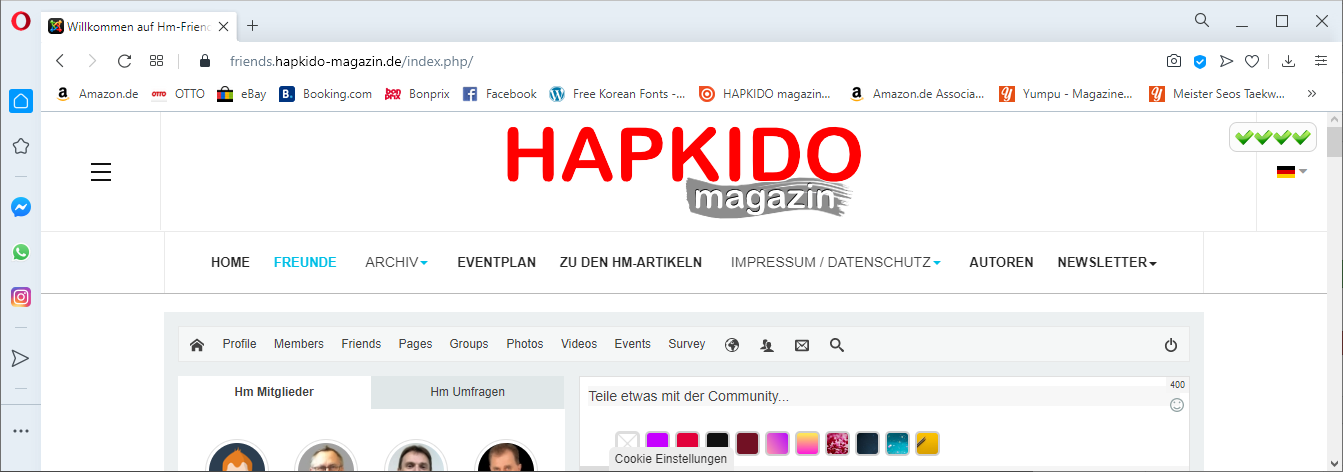The height and width of the screenshot is (472, 1344).
Task: Open the messages envelope icon
Action: tap(802, 345)
